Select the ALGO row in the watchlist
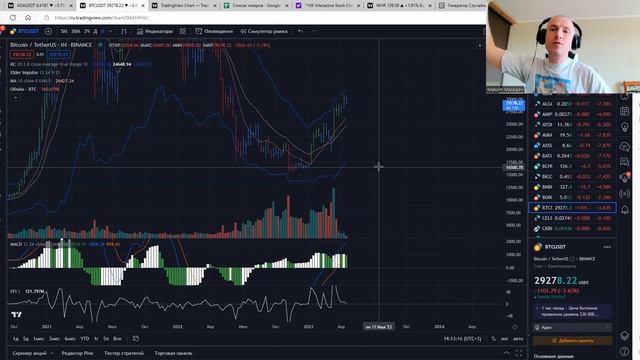640x360 pixels. click(572, 104)
